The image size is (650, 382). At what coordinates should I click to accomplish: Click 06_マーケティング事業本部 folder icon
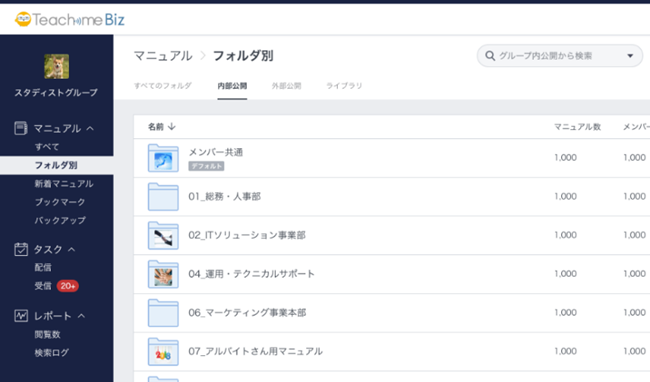coord(163,313)
